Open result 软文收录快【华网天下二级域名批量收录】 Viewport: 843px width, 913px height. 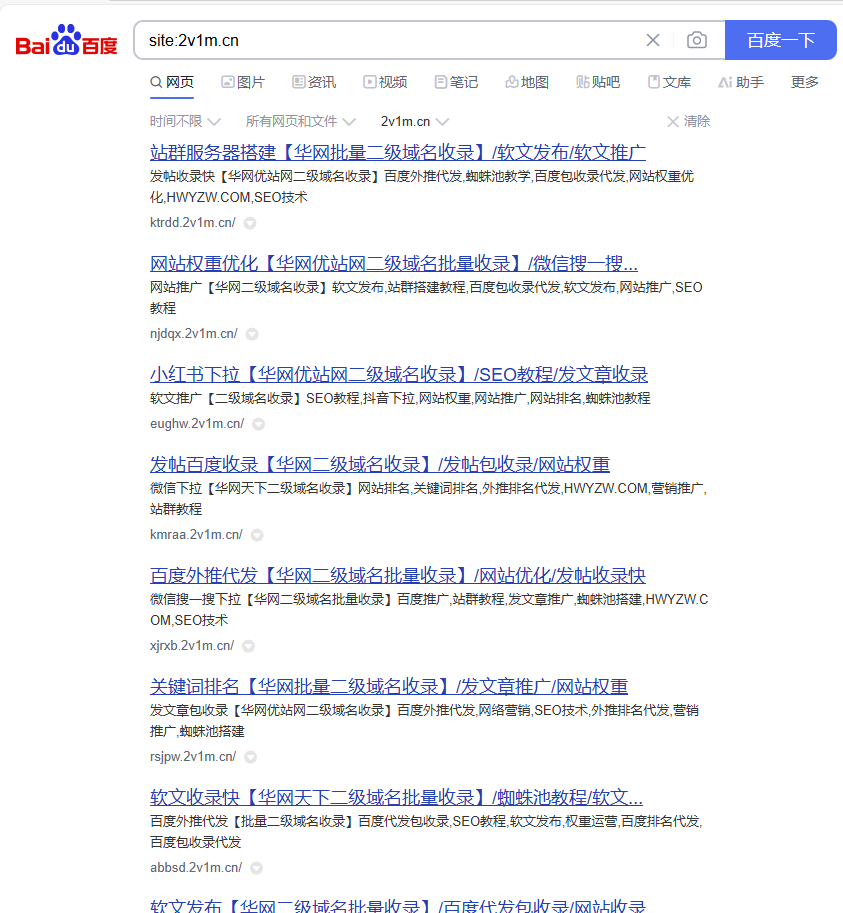pyautogui.click(x=396, y=797)
